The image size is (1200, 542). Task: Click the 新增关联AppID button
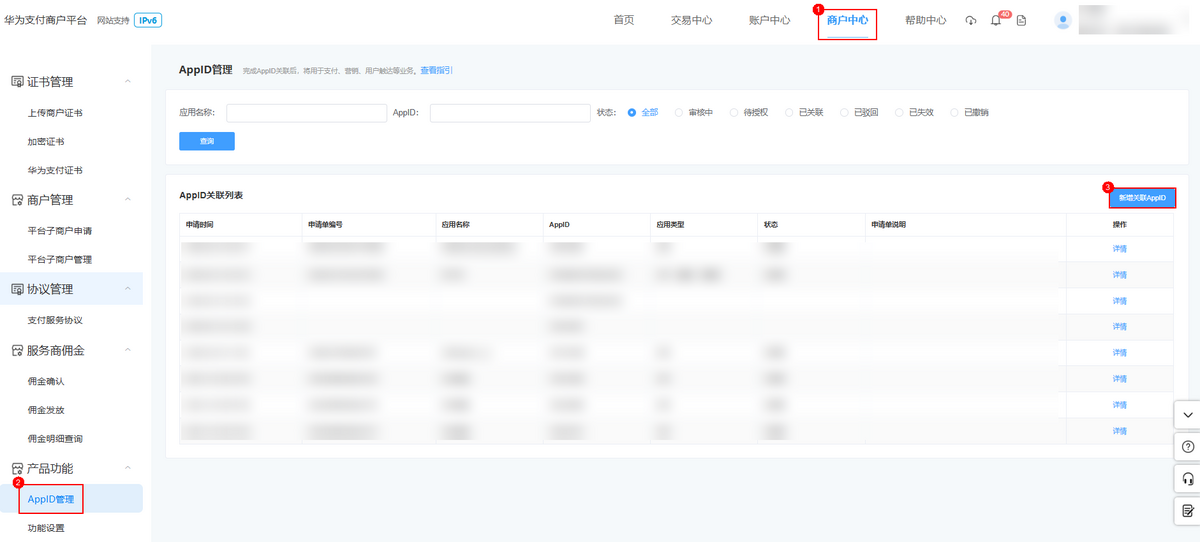[1142, 198]
